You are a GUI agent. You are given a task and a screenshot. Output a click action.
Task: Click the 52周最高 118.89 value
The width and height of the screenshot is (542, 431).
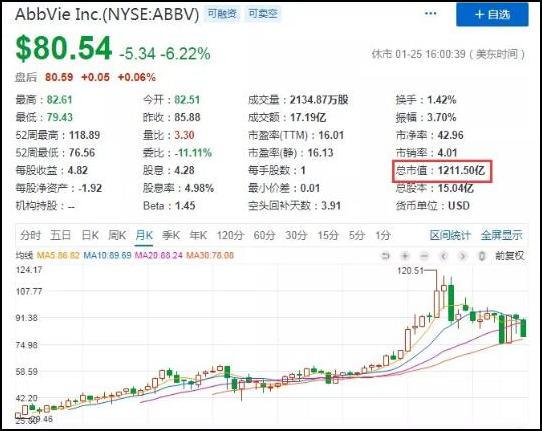(84, 135)
